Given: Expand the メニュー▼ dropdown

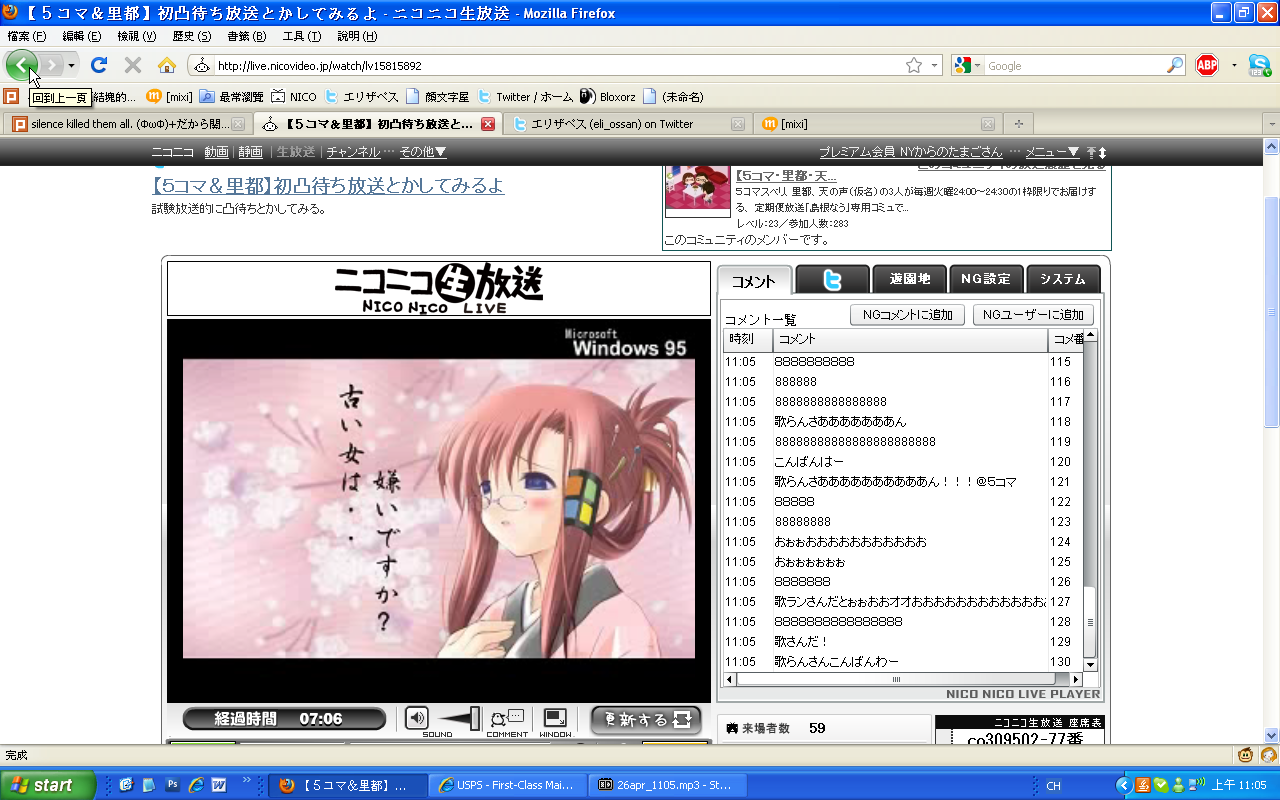Looking at the screenshot, I should (1053, 152).
